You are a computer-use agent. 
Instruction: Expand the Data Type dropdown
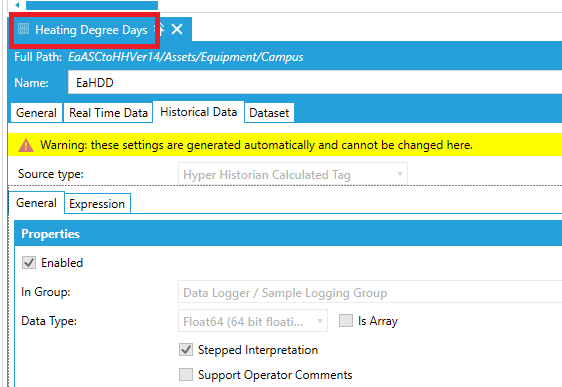click(253, 321)
